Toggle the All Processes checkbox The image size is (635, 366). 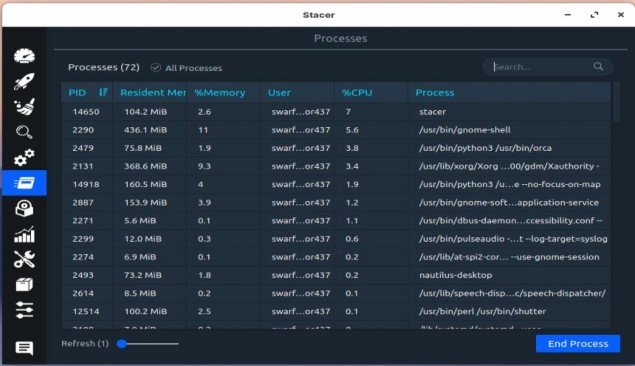156,68
